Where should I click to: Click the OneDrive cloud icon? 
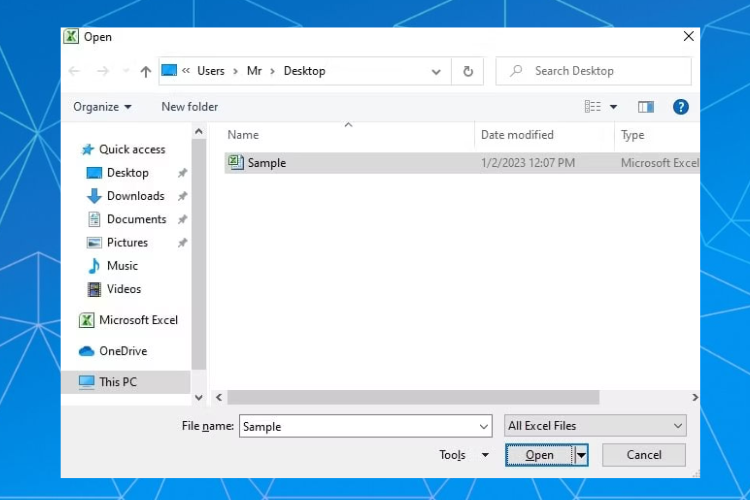(x=86, y=351)
